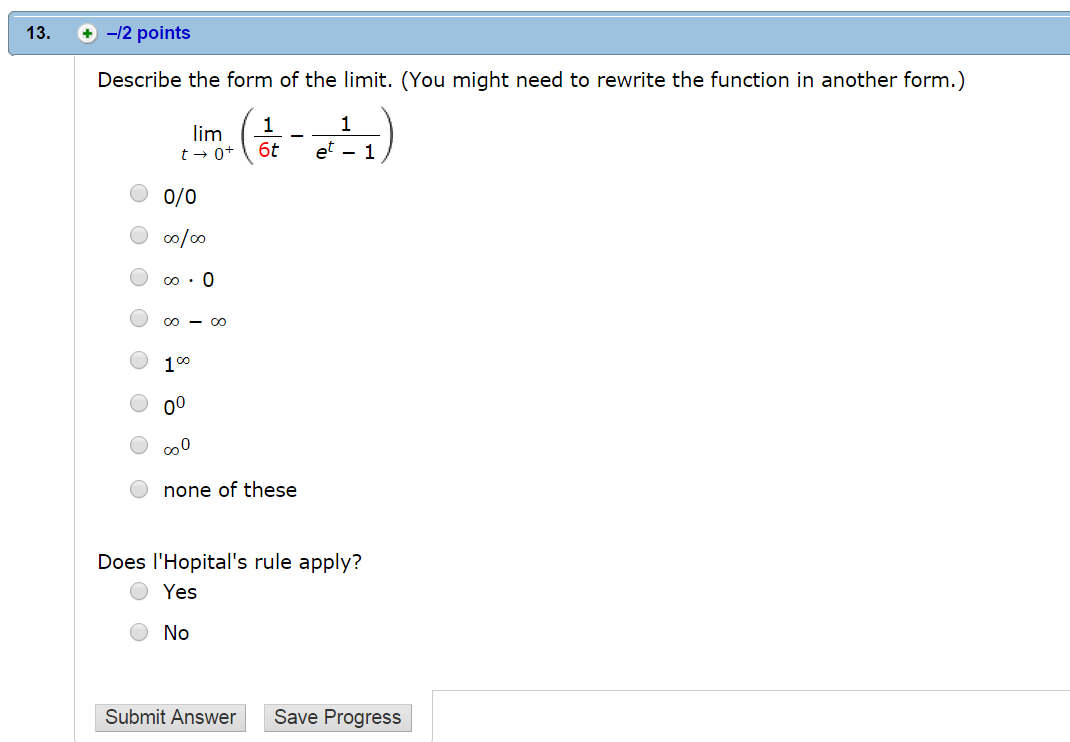This screenshot has width=1070, height=742.
Task: Choose the 1^∞ limit form
Action: 139,361
